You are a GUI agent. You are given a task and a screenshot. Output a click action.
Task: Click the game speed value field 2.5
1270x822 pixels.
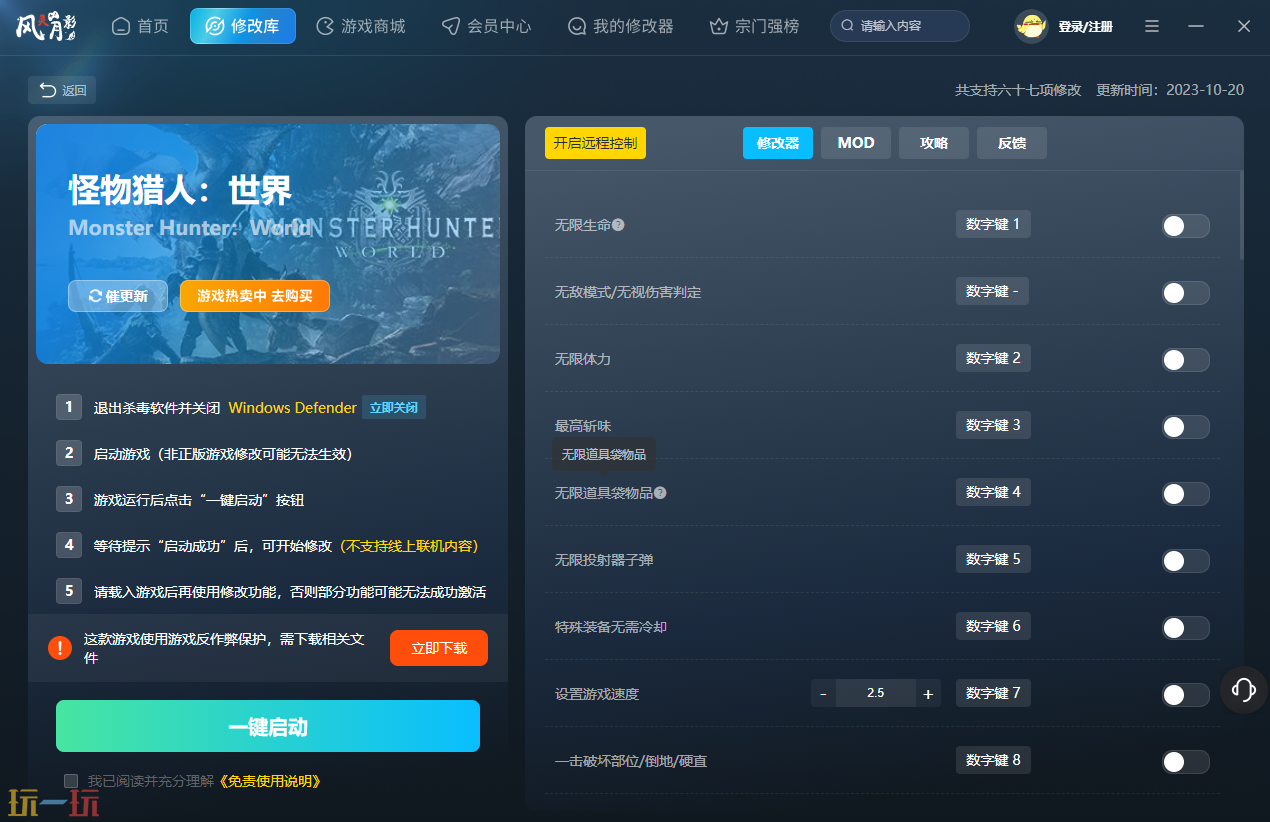click(875, 693)
